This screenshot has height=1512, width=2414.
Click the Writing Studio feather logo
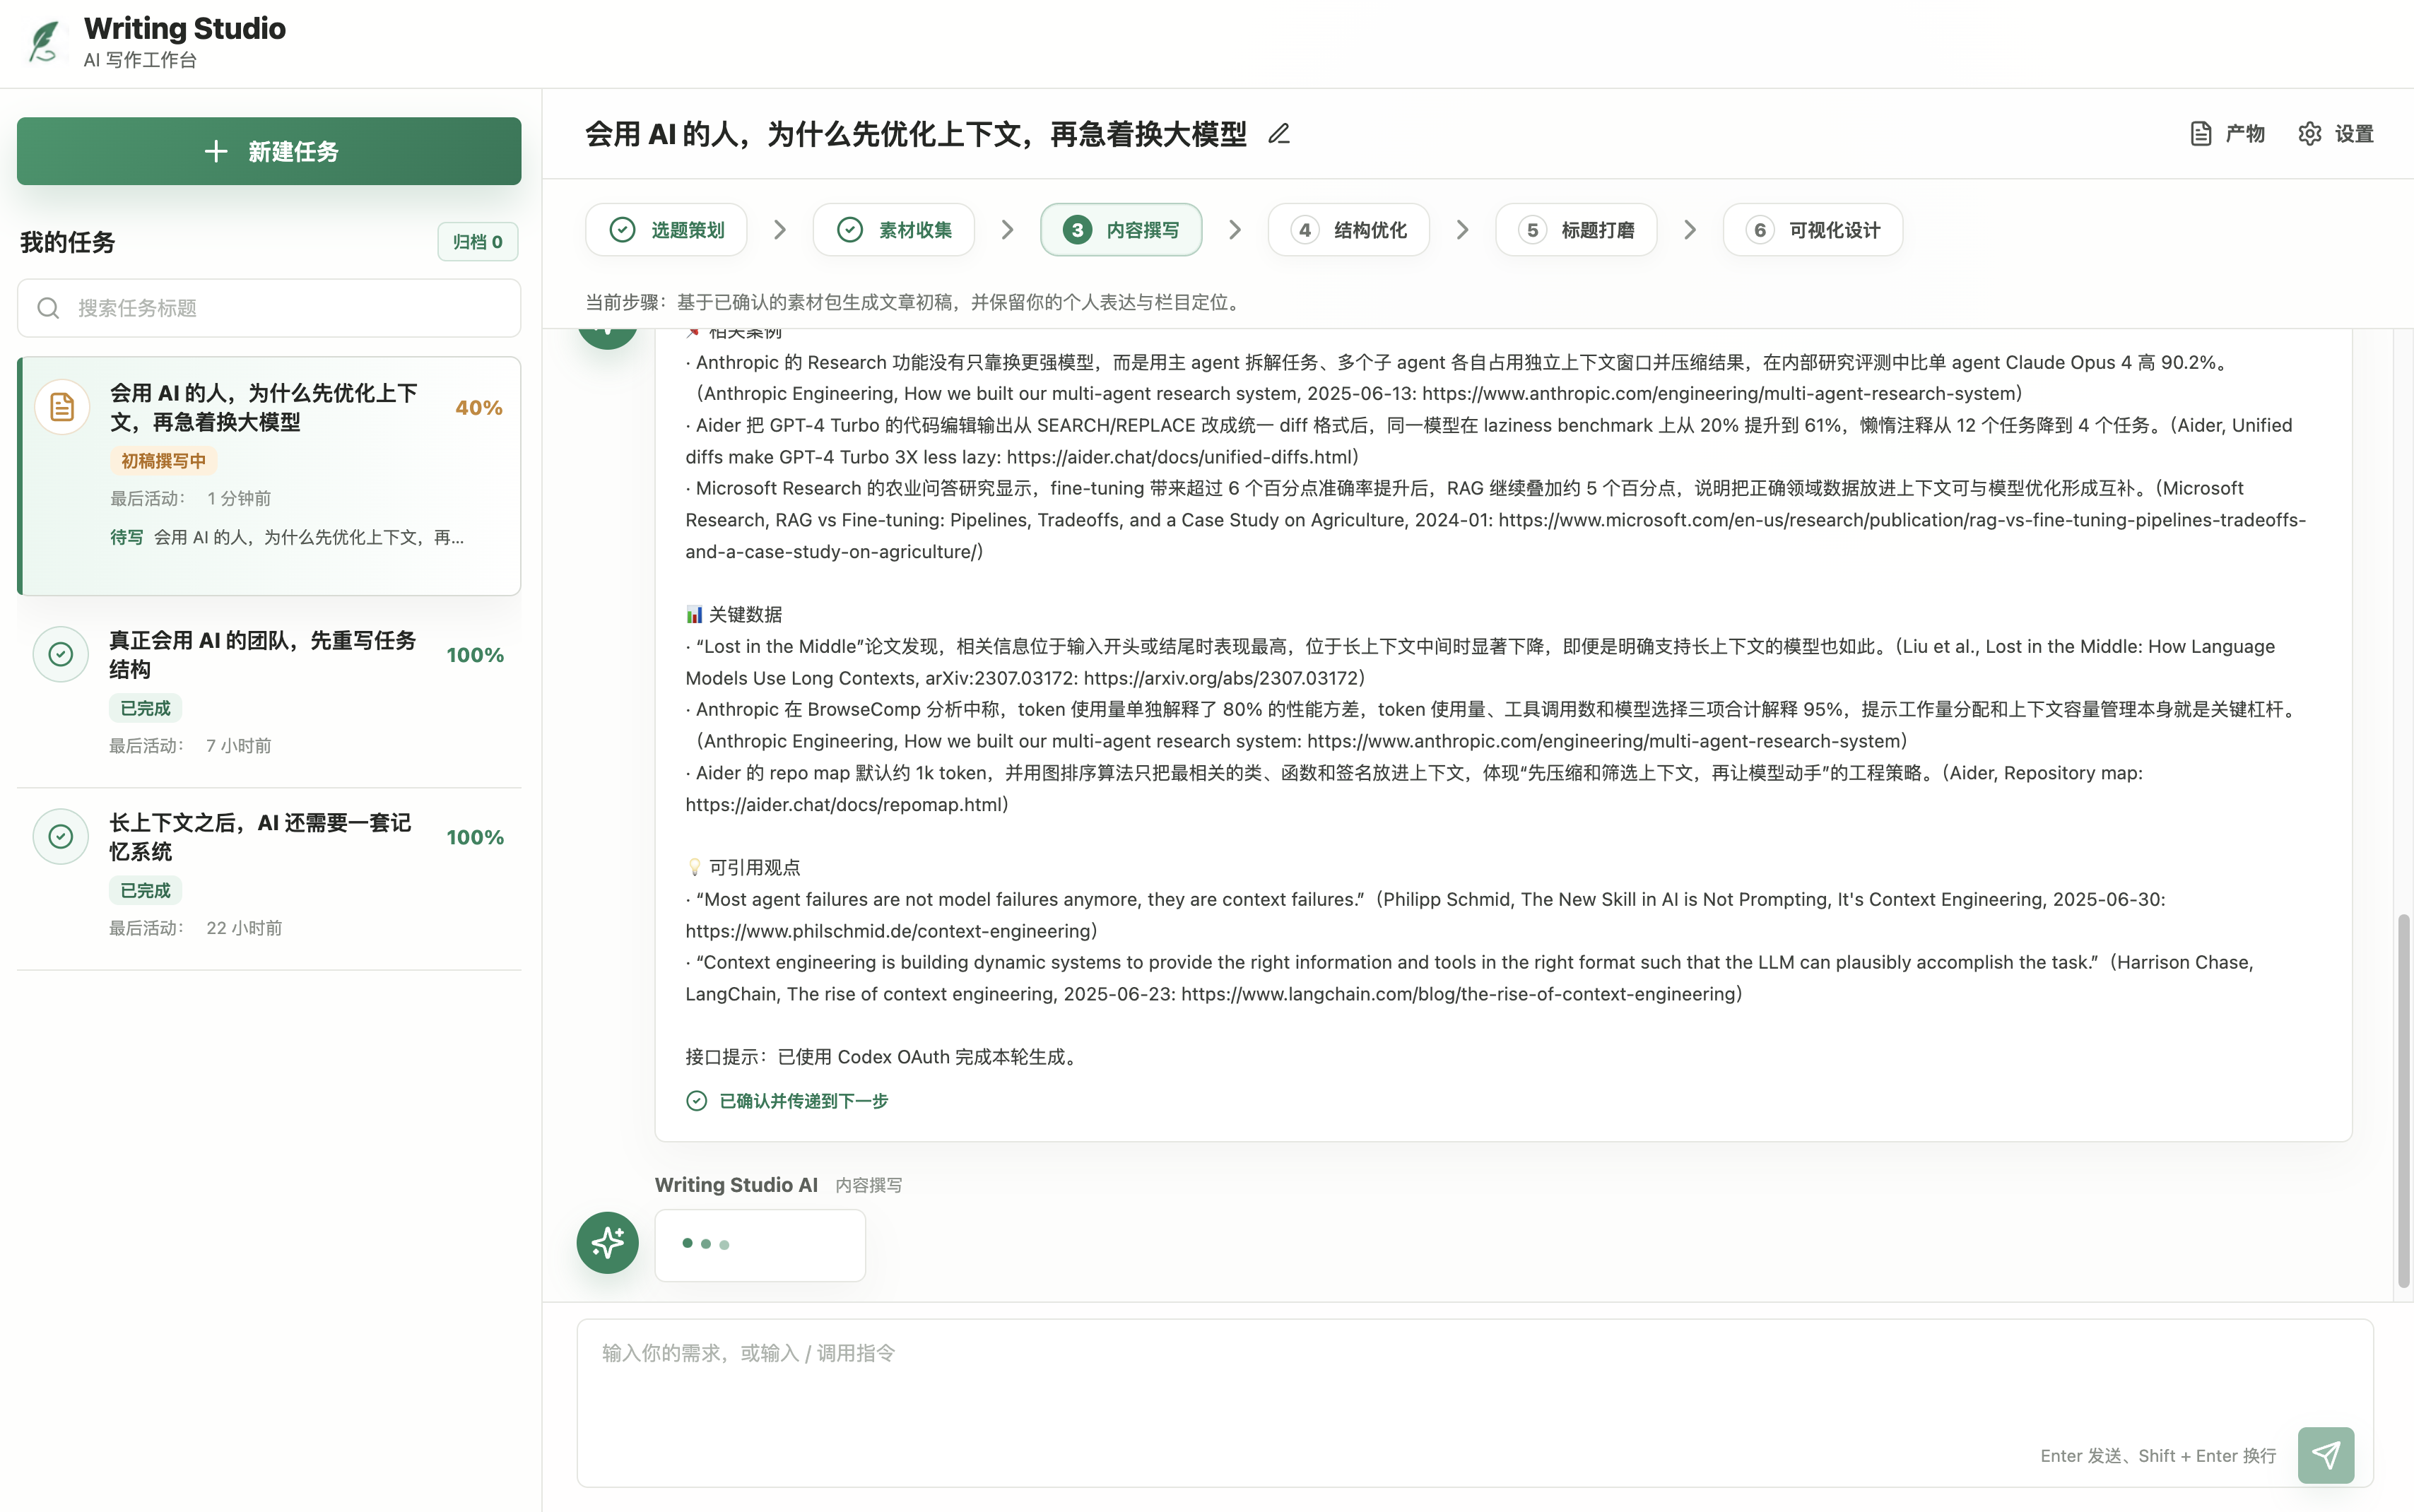pyautogui.click(x=44, y=42)
